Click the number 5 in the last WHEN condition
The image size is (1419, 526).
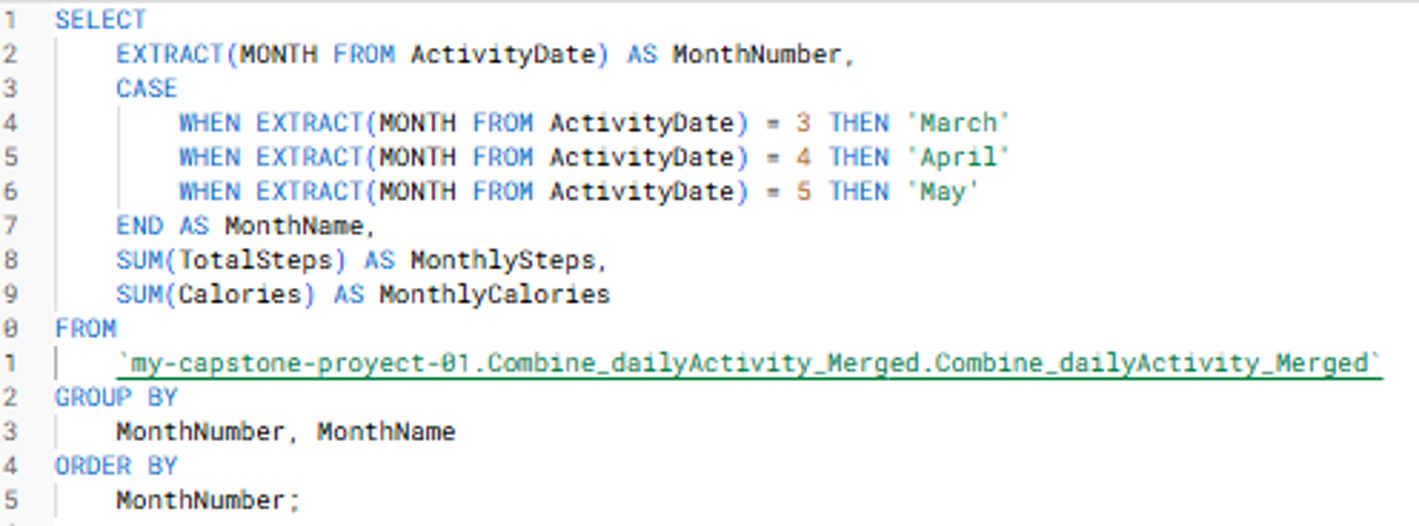click(804, 191)
